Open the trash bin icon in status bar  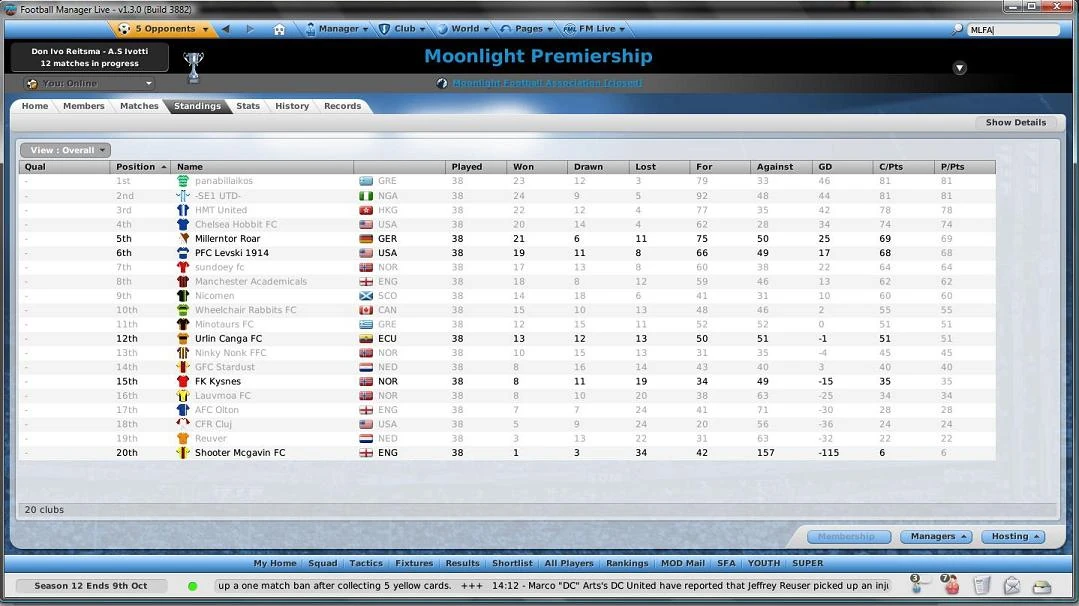point(983,586)
